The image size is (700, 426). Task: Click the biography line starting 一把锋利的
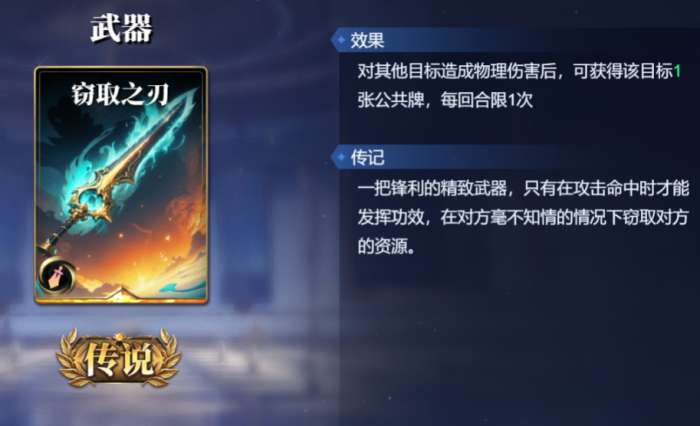coord(523,188)
